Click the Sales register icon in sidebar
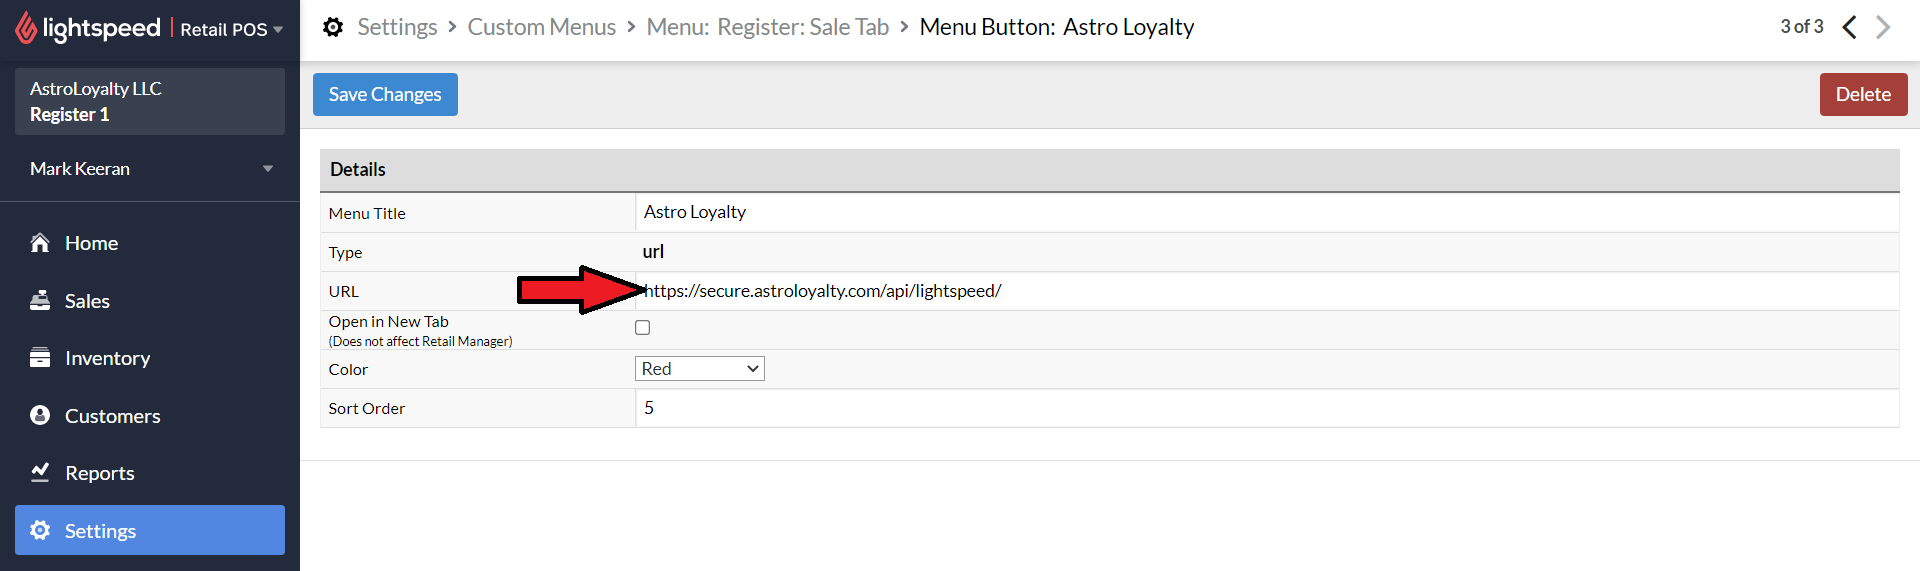Image resolution: width=1920 pixels, height=571 pixels. (x=40, y=301)
